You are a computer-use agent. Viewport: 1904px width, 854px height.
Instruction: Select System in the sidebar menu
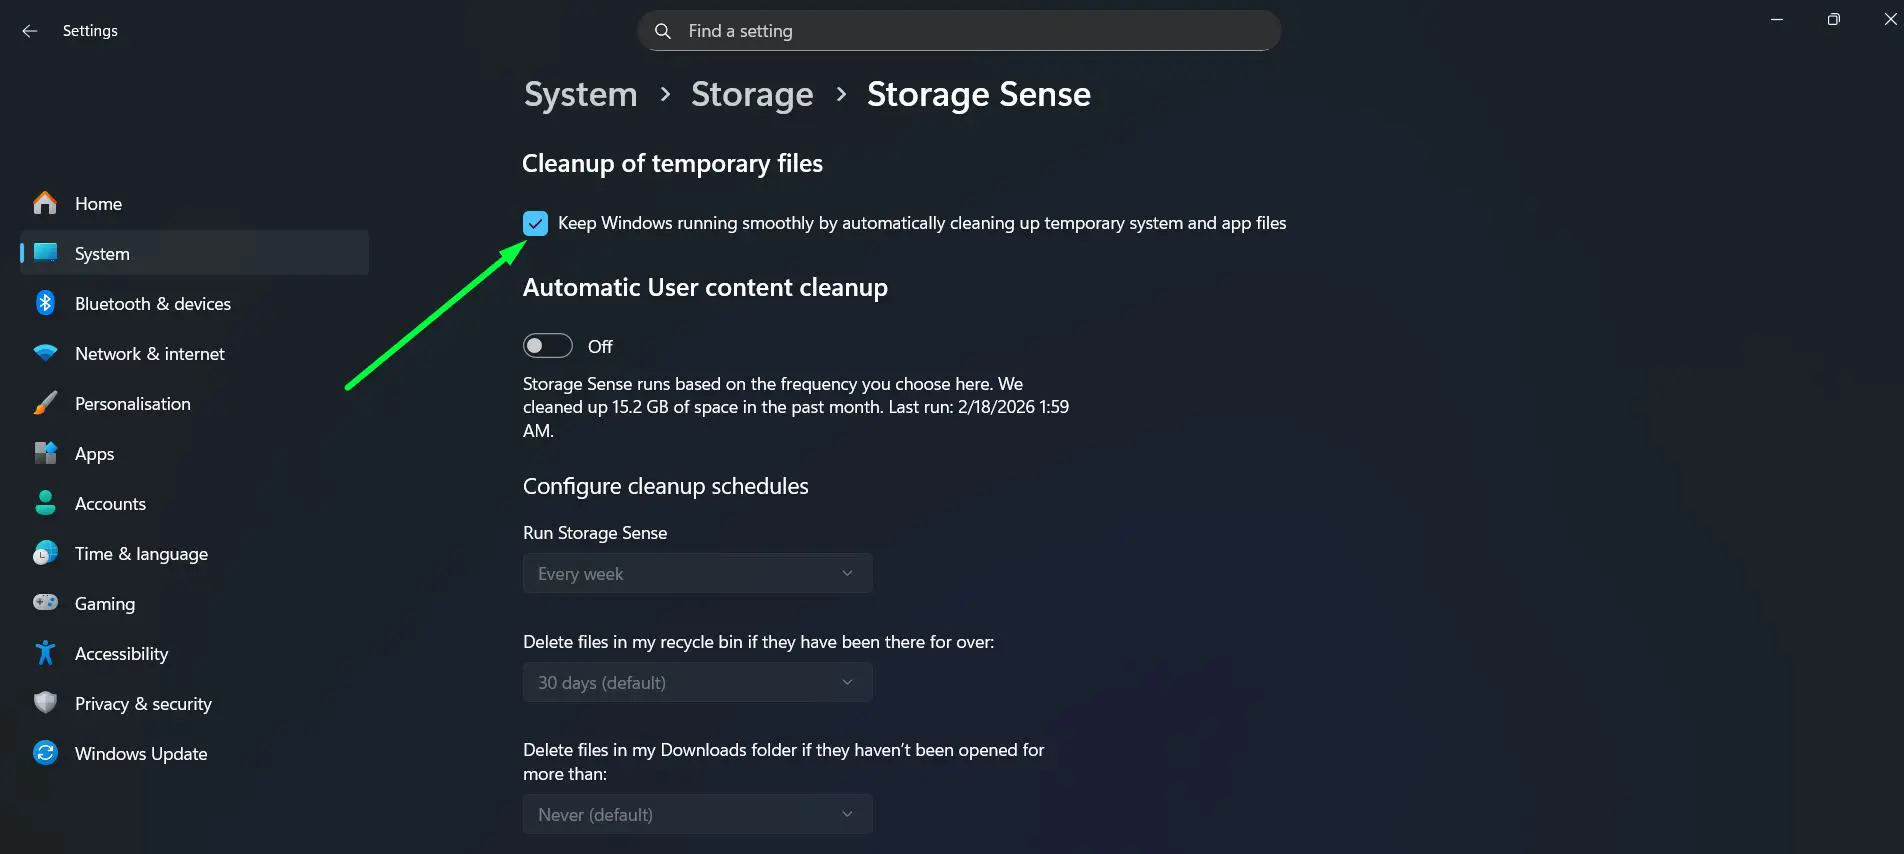click(x=101, y=253)
